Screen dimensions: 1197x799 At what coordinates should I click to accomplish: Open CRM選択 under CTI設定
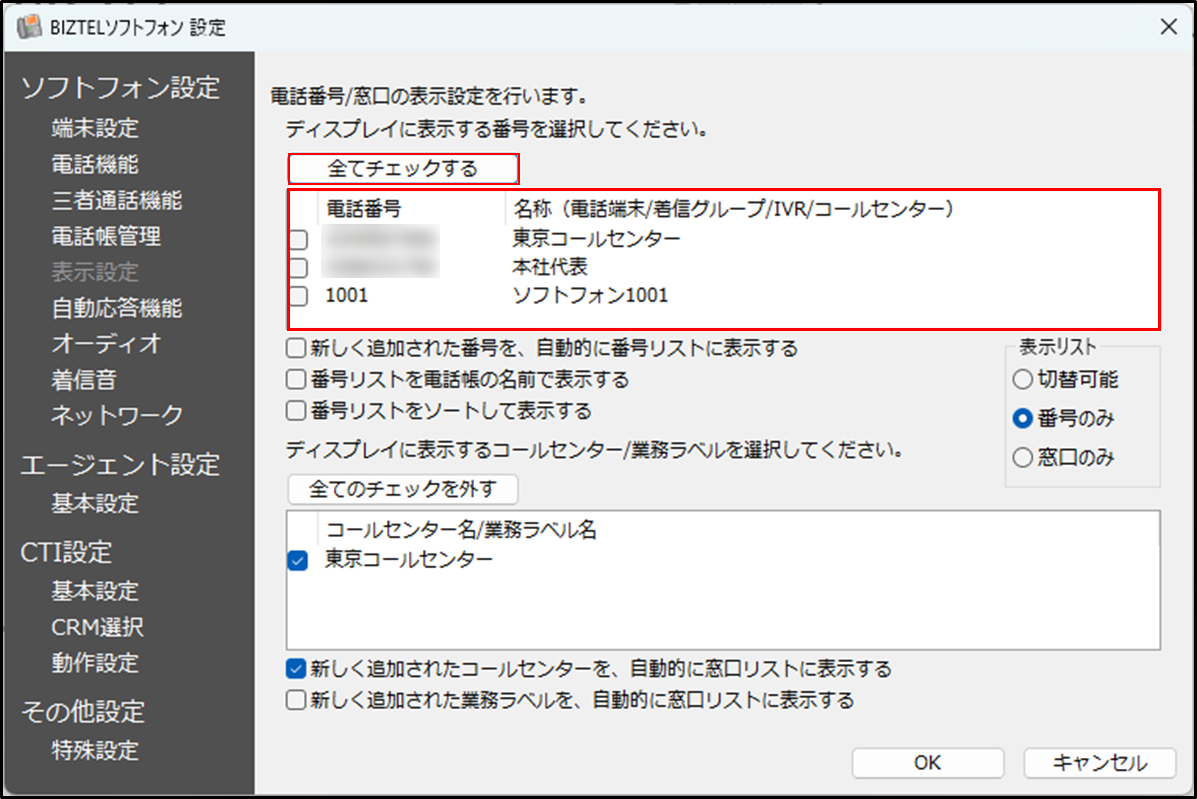97,627
